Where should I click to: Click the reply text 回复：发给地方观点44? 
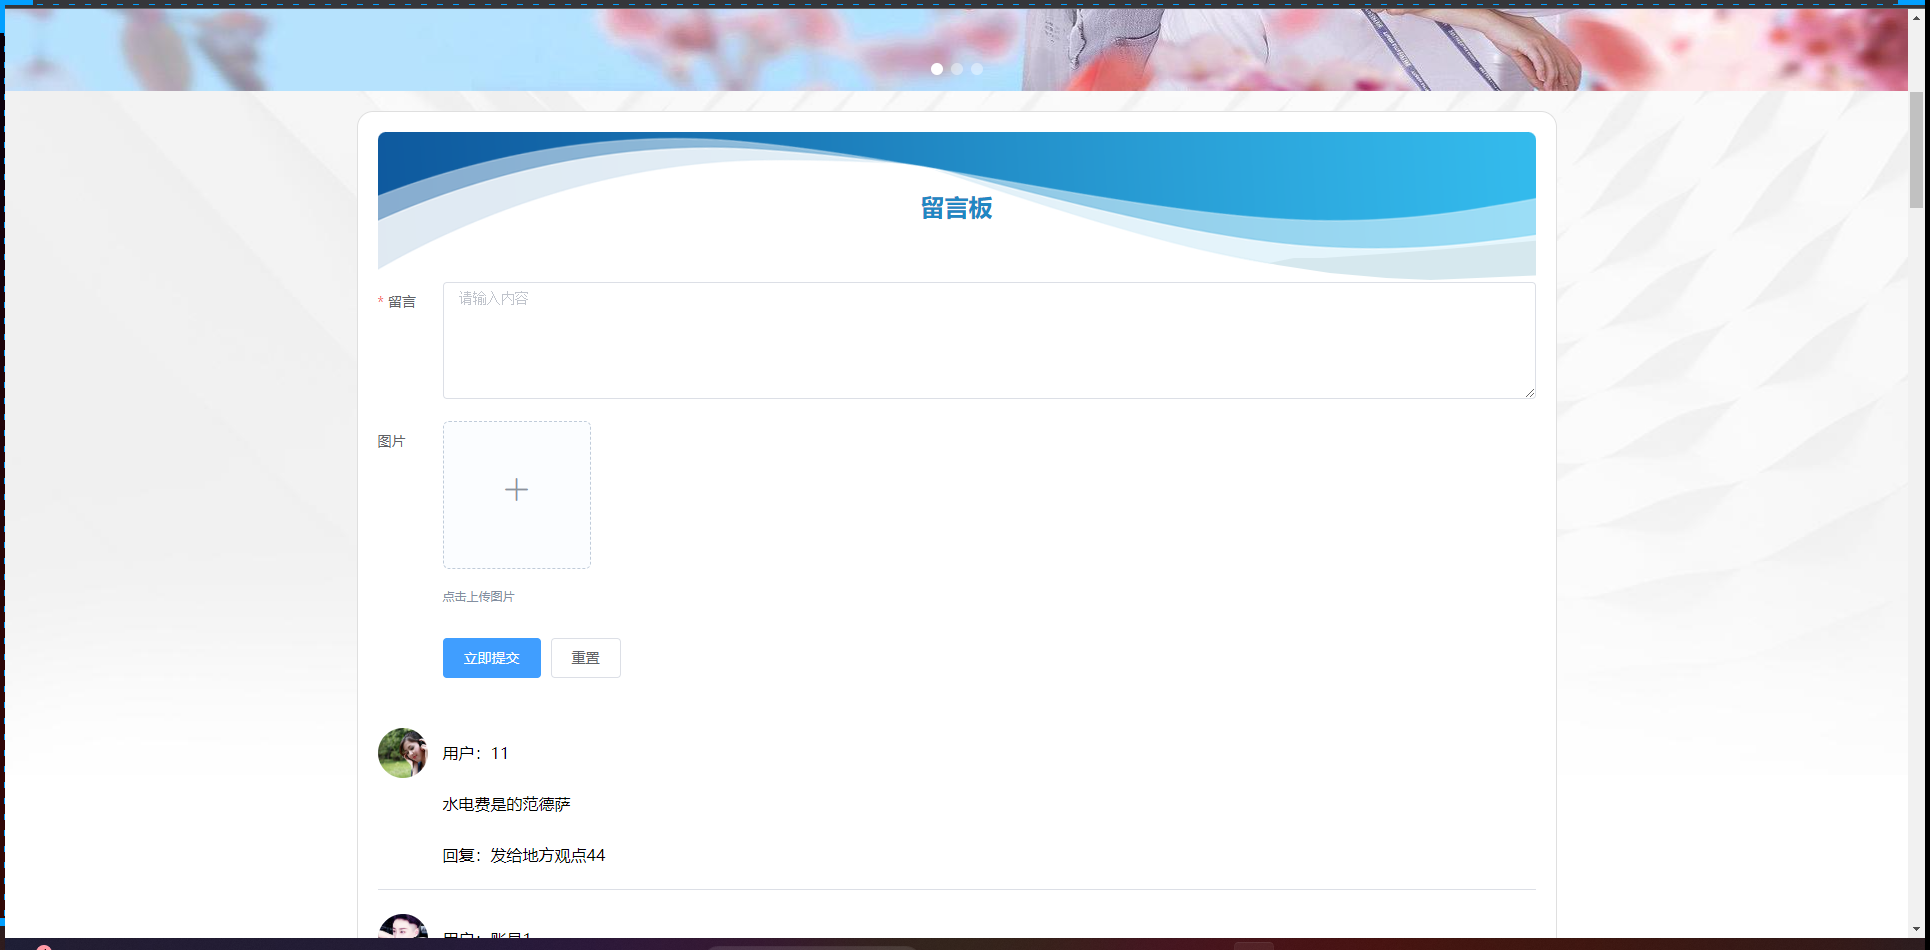pyautogui.click(x=523, y=856)
